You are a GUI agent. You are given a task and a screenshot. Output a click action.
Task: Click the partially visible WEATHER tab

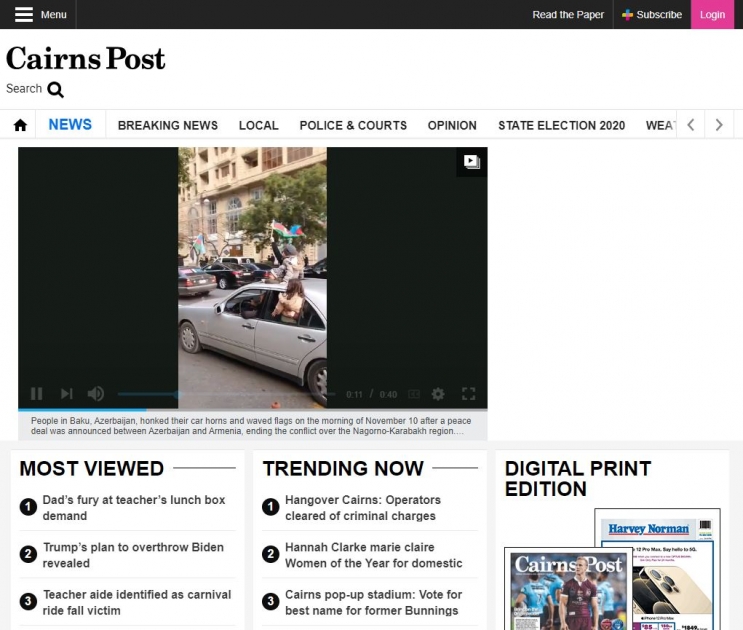coord(660,126)
